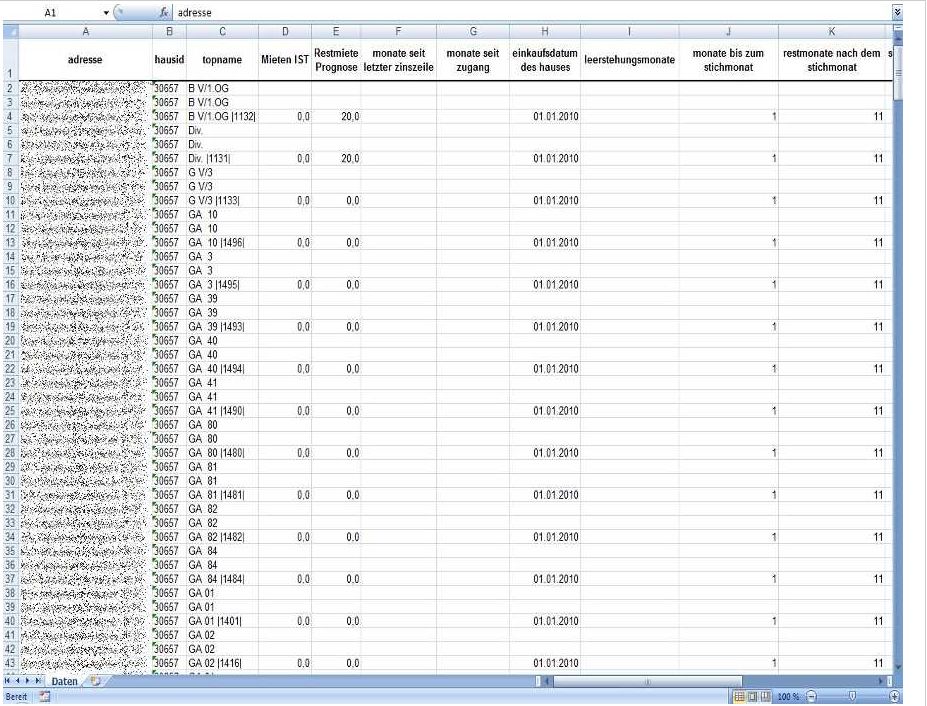Open the Daten sheet tab
The image size is (927, 706).
coord(64,681)
